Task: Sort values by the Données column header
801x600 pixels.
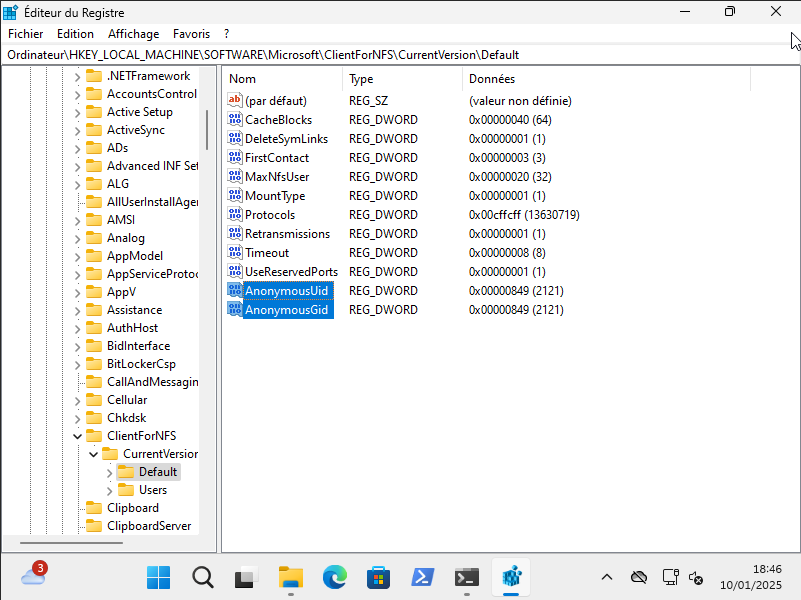Action: point(606,79)
